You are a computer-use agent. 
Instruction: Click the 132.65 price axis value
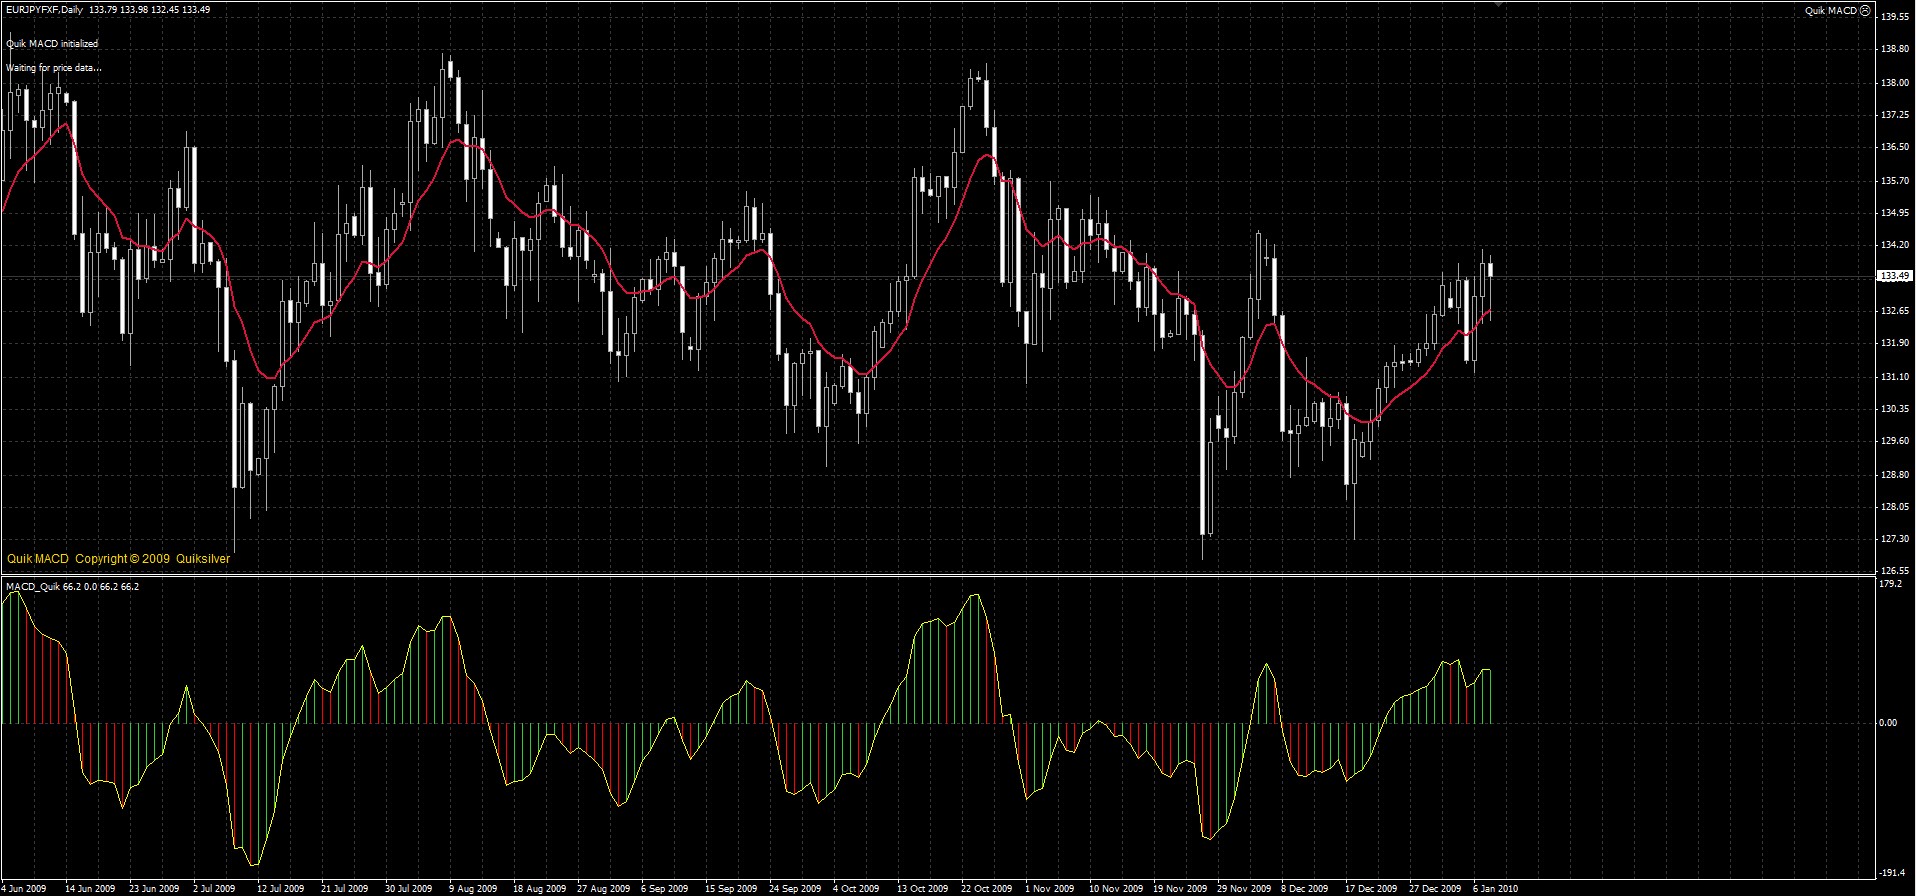[x=1894, y=311]
